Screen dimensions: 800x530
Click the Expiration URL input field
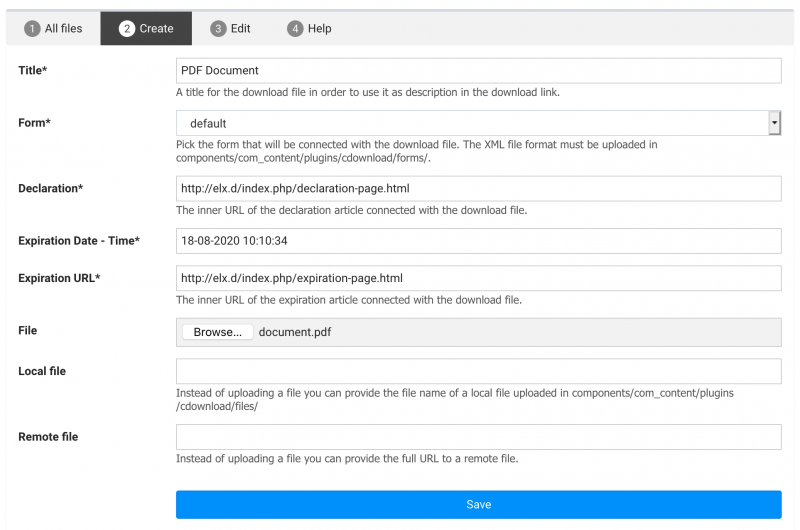pyautogui.click(x=479, y=278)
